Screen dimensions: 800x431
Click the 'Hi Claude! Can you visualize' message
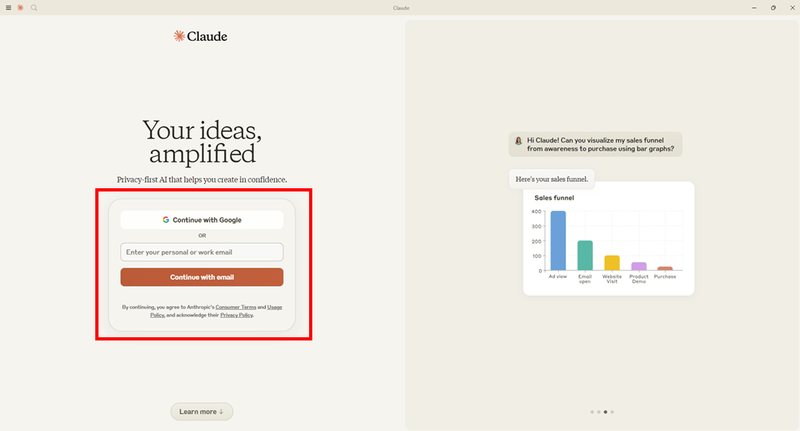coord(595,144)
